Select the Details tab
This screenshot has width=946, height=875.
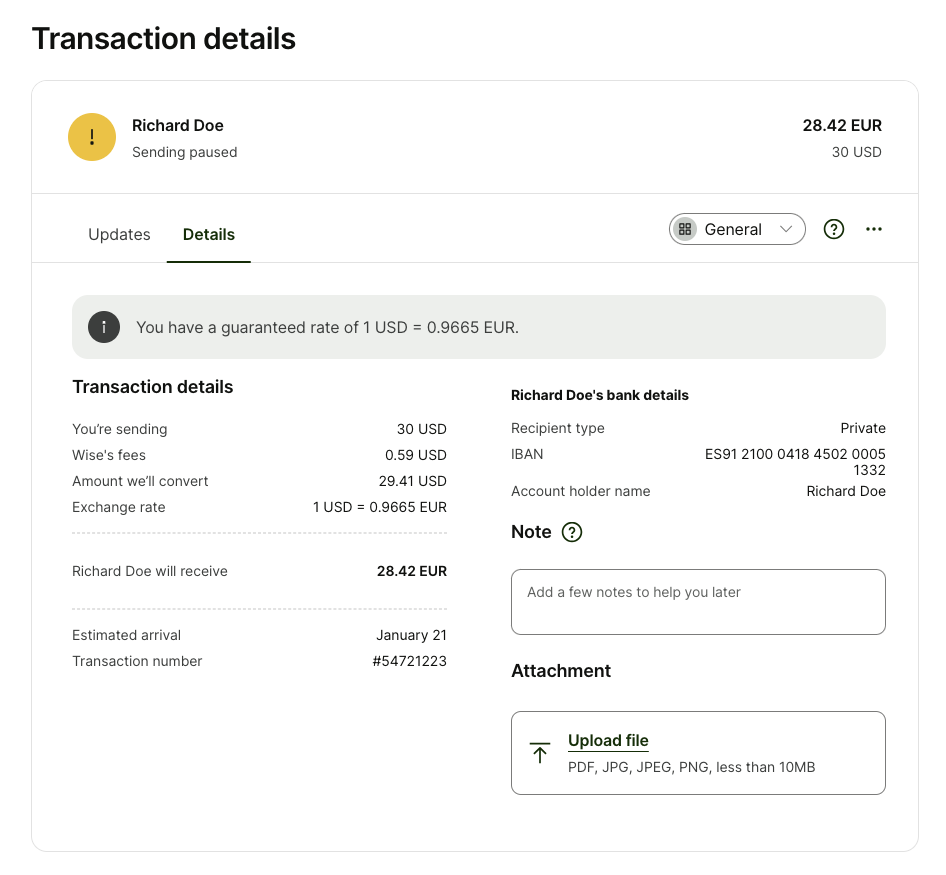point(208,234)
